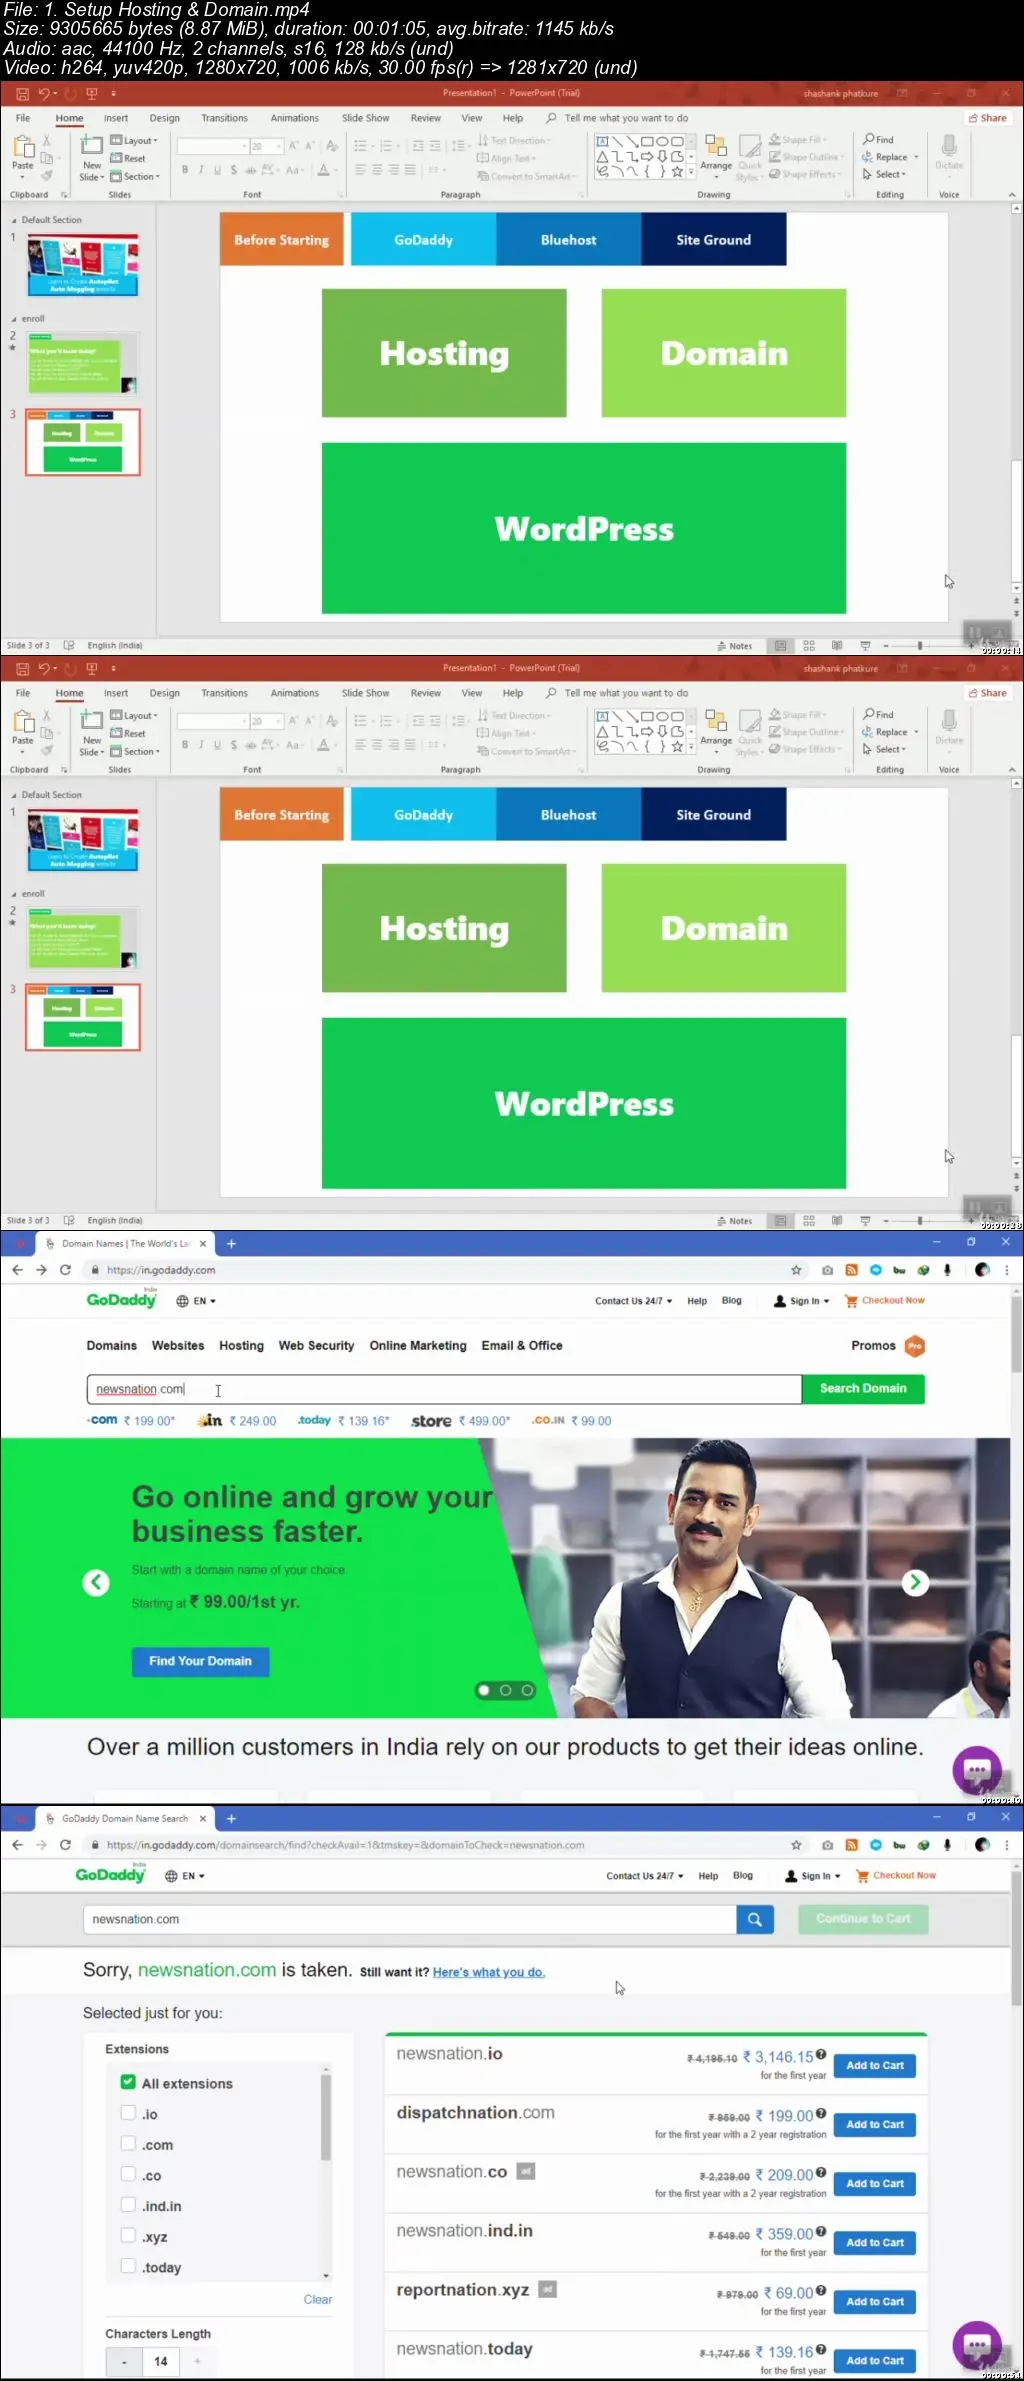Image resolution: width=1024 pixels, height=2381 pixels.
Task: Tick the .today extension checkbox
Action: pyautogui.click(x=128, y=2267)
